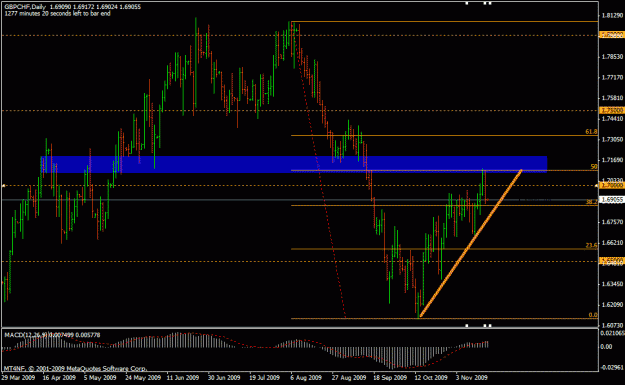Click the MT4NF MetaQuotes copyright text
The height and width of the screenshot is (385, 625).
(75, 369)
